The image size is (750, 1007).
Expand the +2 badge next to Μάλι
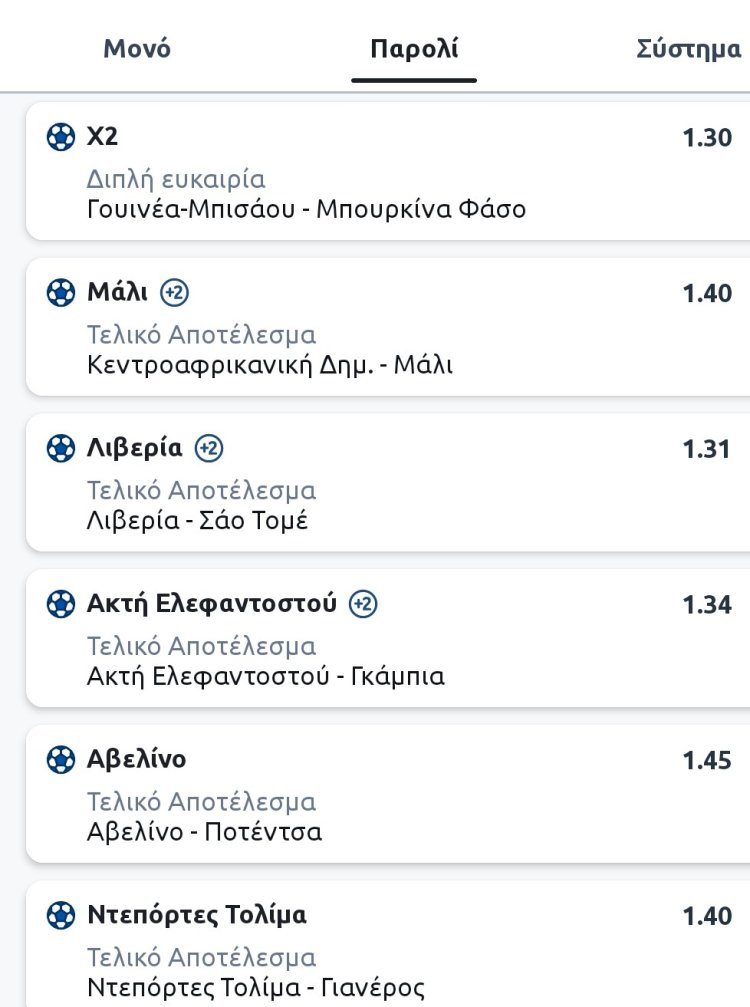(175, 293)
